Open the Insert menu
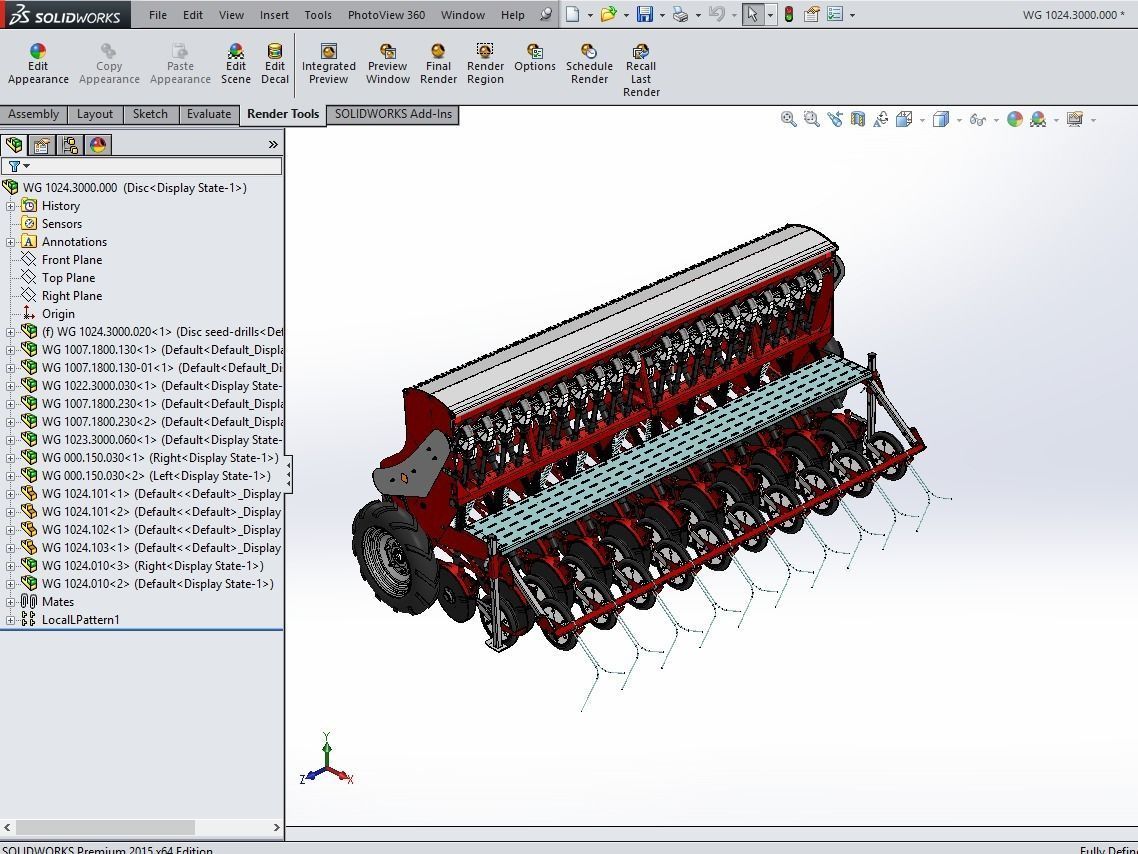1138x854 pixels. [274, 15]
